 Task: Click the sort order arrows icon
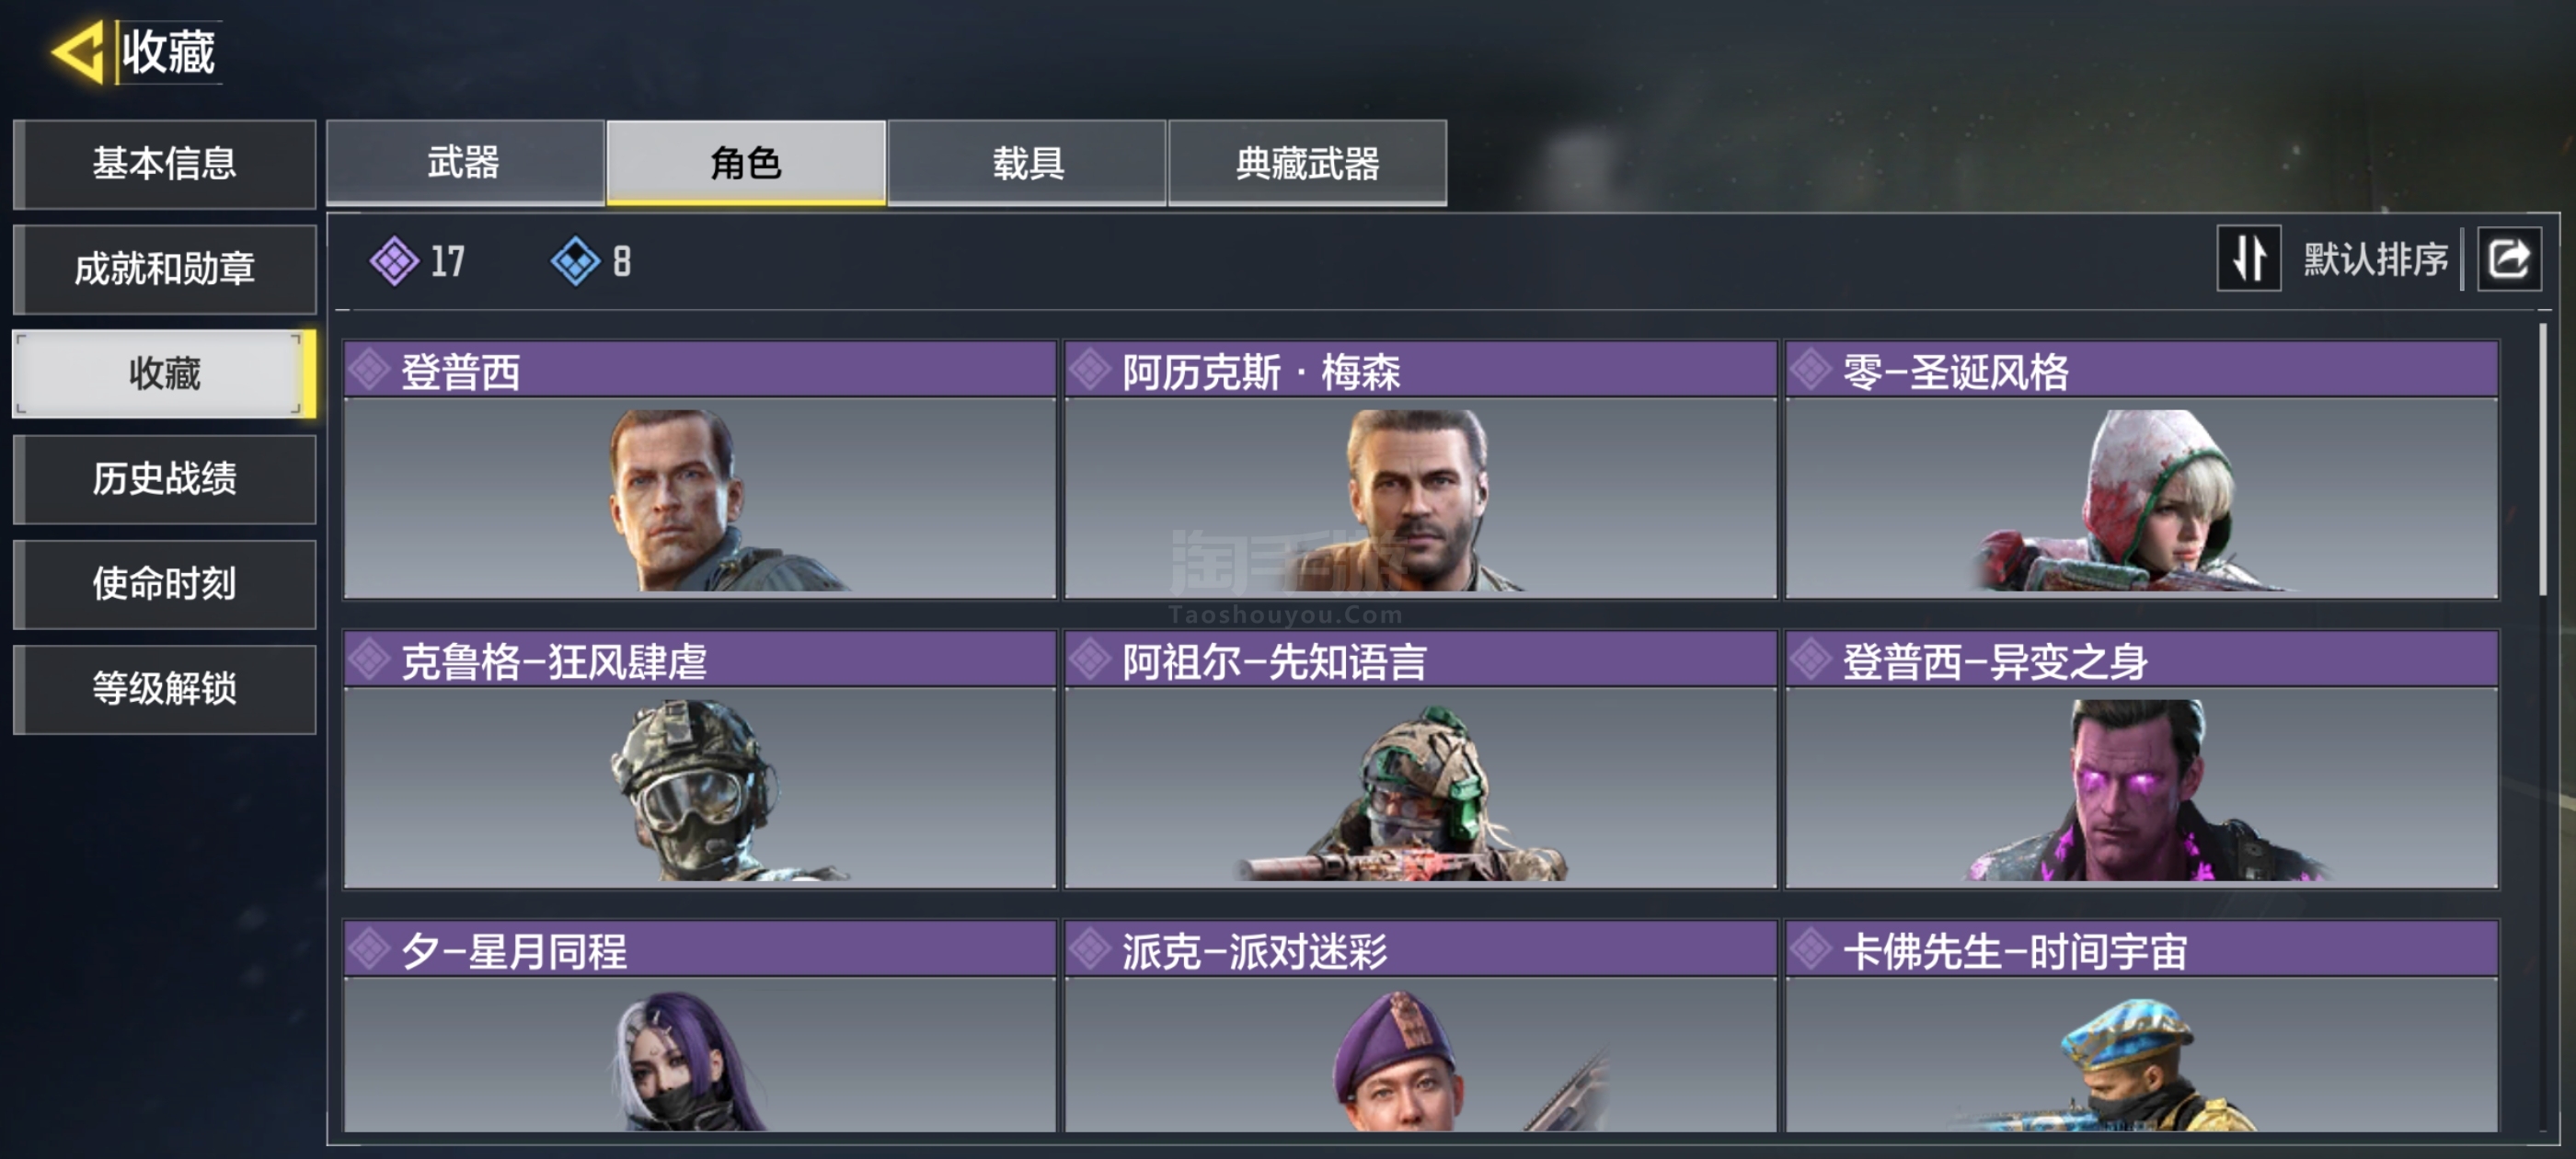pyautogui.click(x=2248, y=259)
